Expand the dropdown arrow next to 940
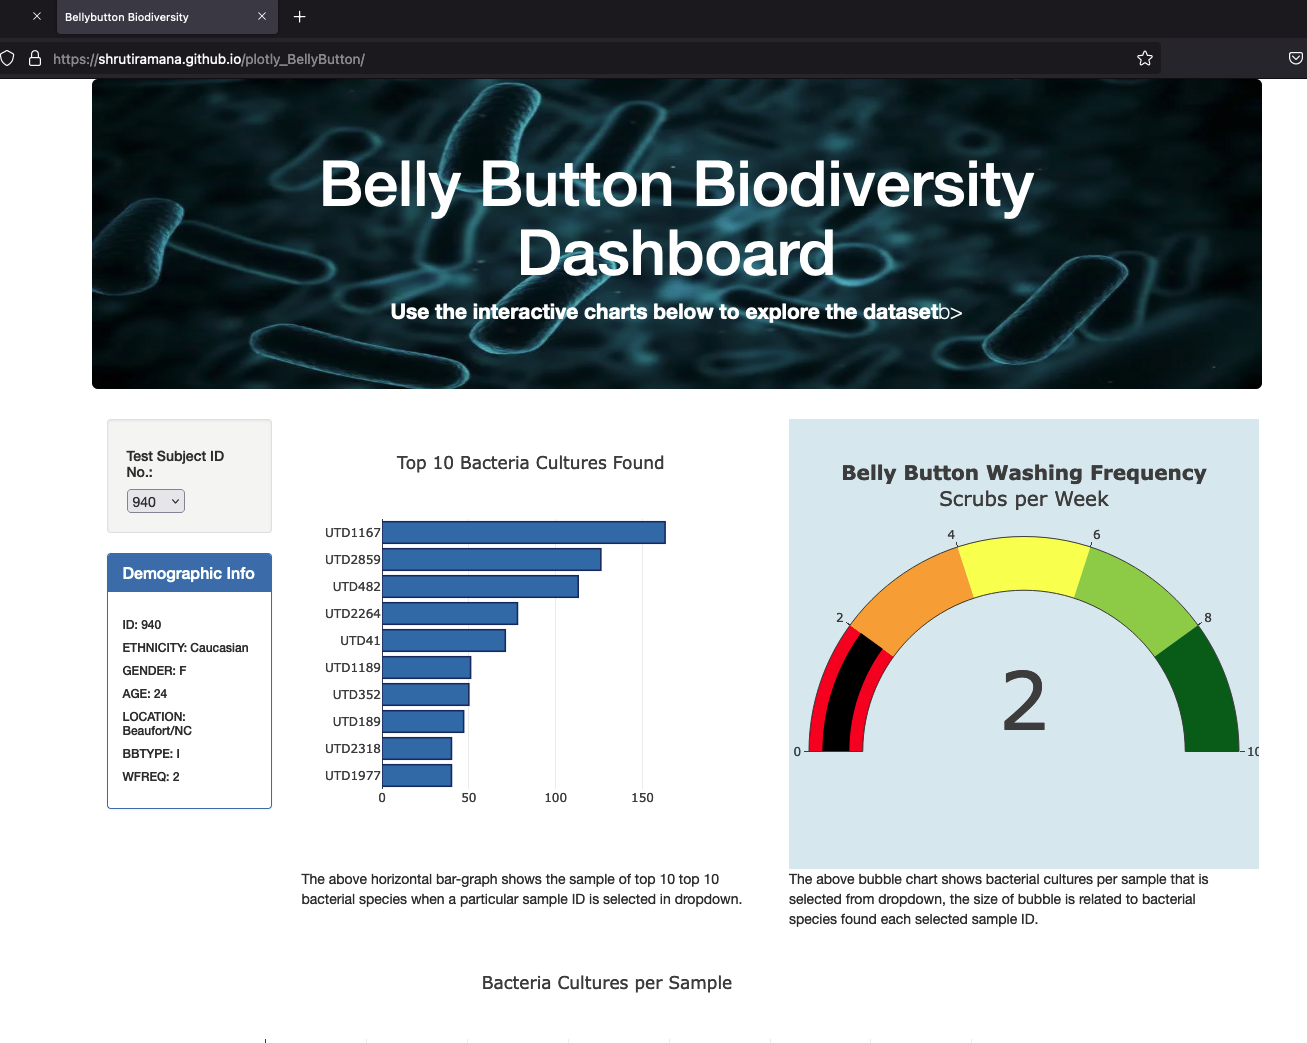1307x1043 pixels. (174, 501)
